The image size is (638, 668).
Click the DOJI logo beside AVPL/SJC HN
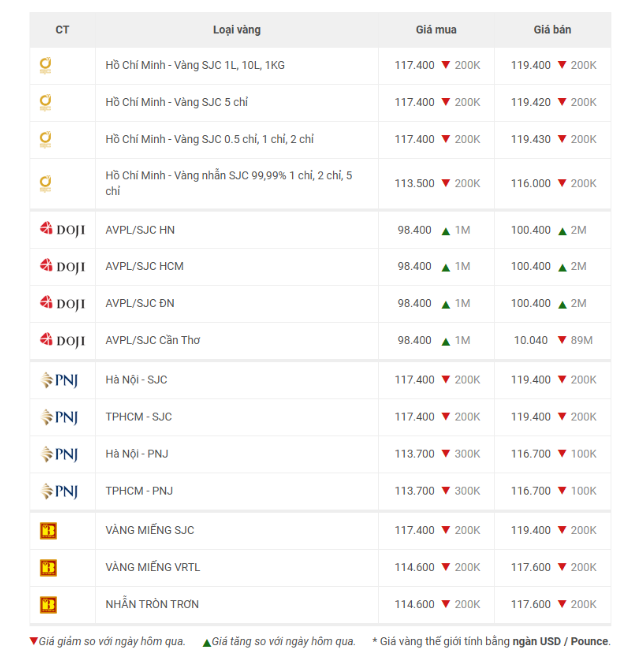(62, 230)
